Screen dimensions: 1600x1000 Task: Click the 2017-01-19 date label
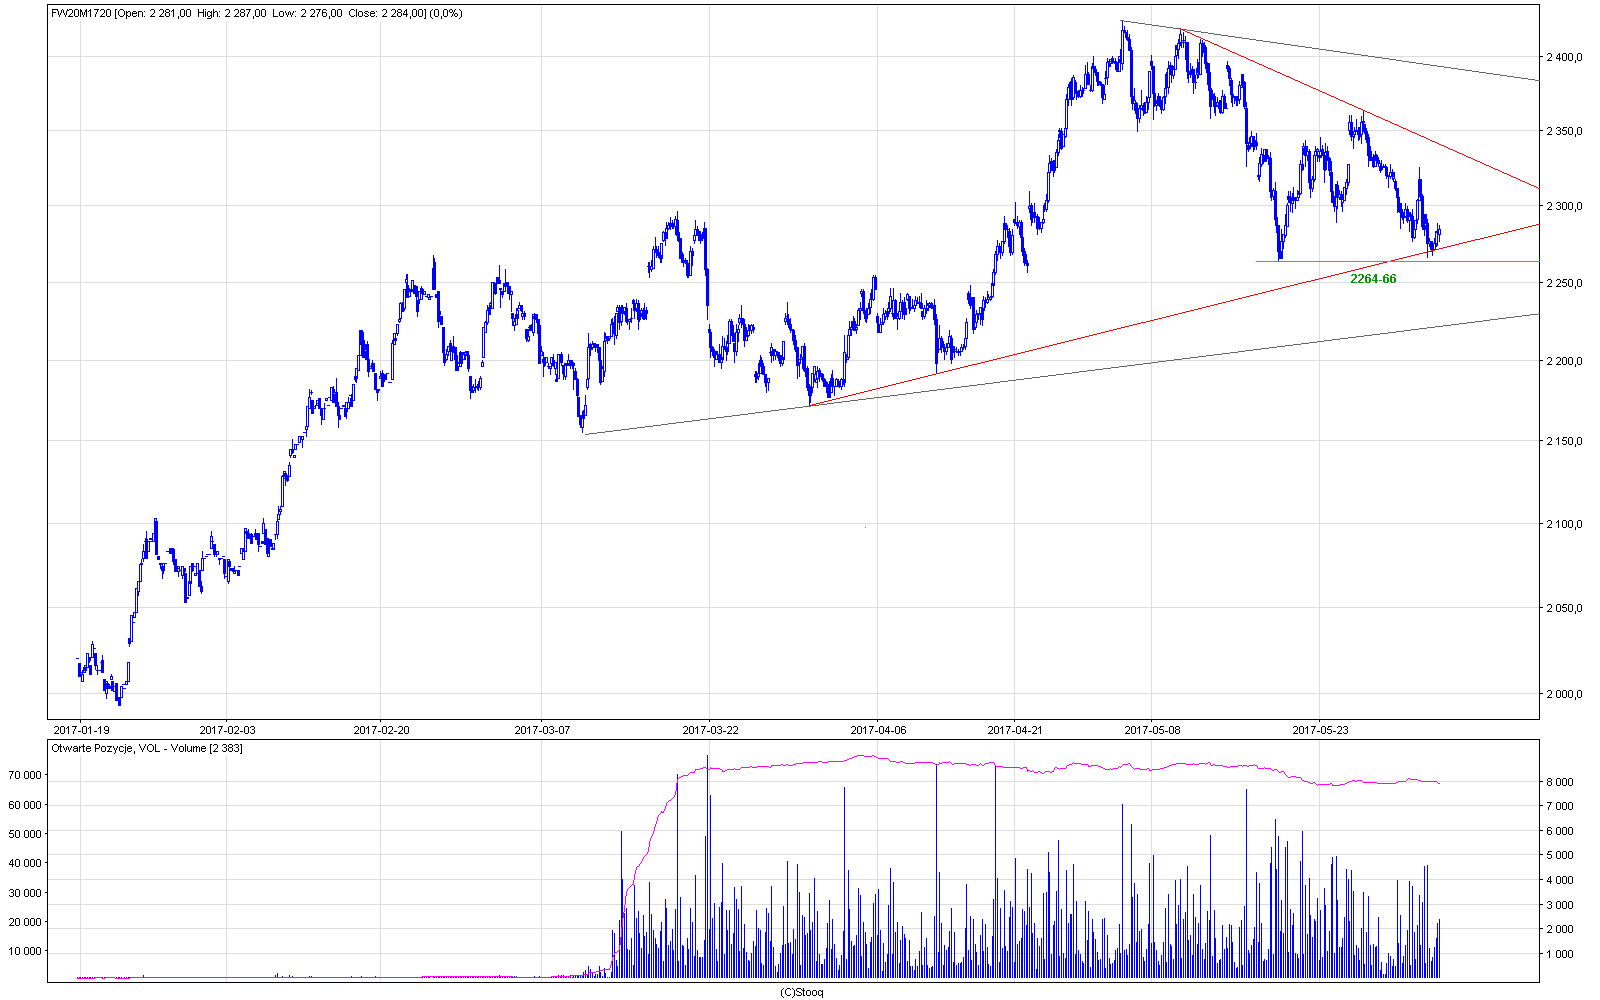pos(80,730)
